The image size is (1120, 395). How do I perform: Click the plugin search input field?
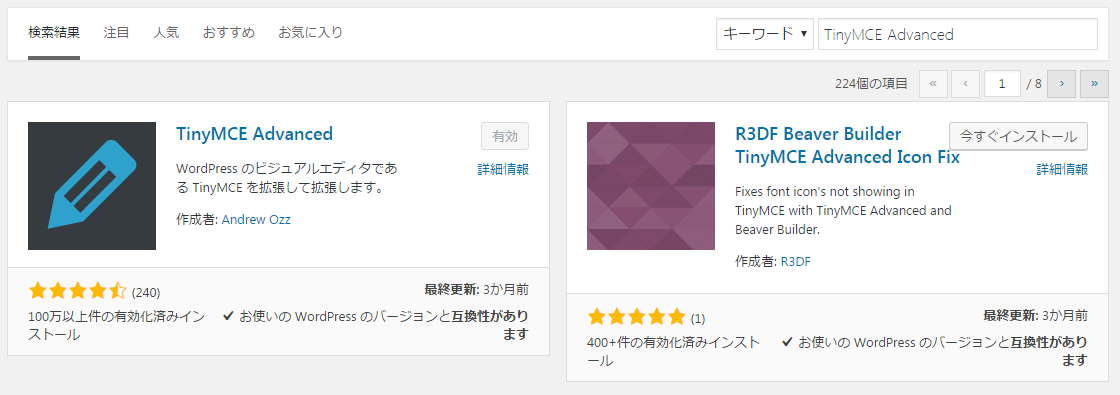[x=957, y=34]
